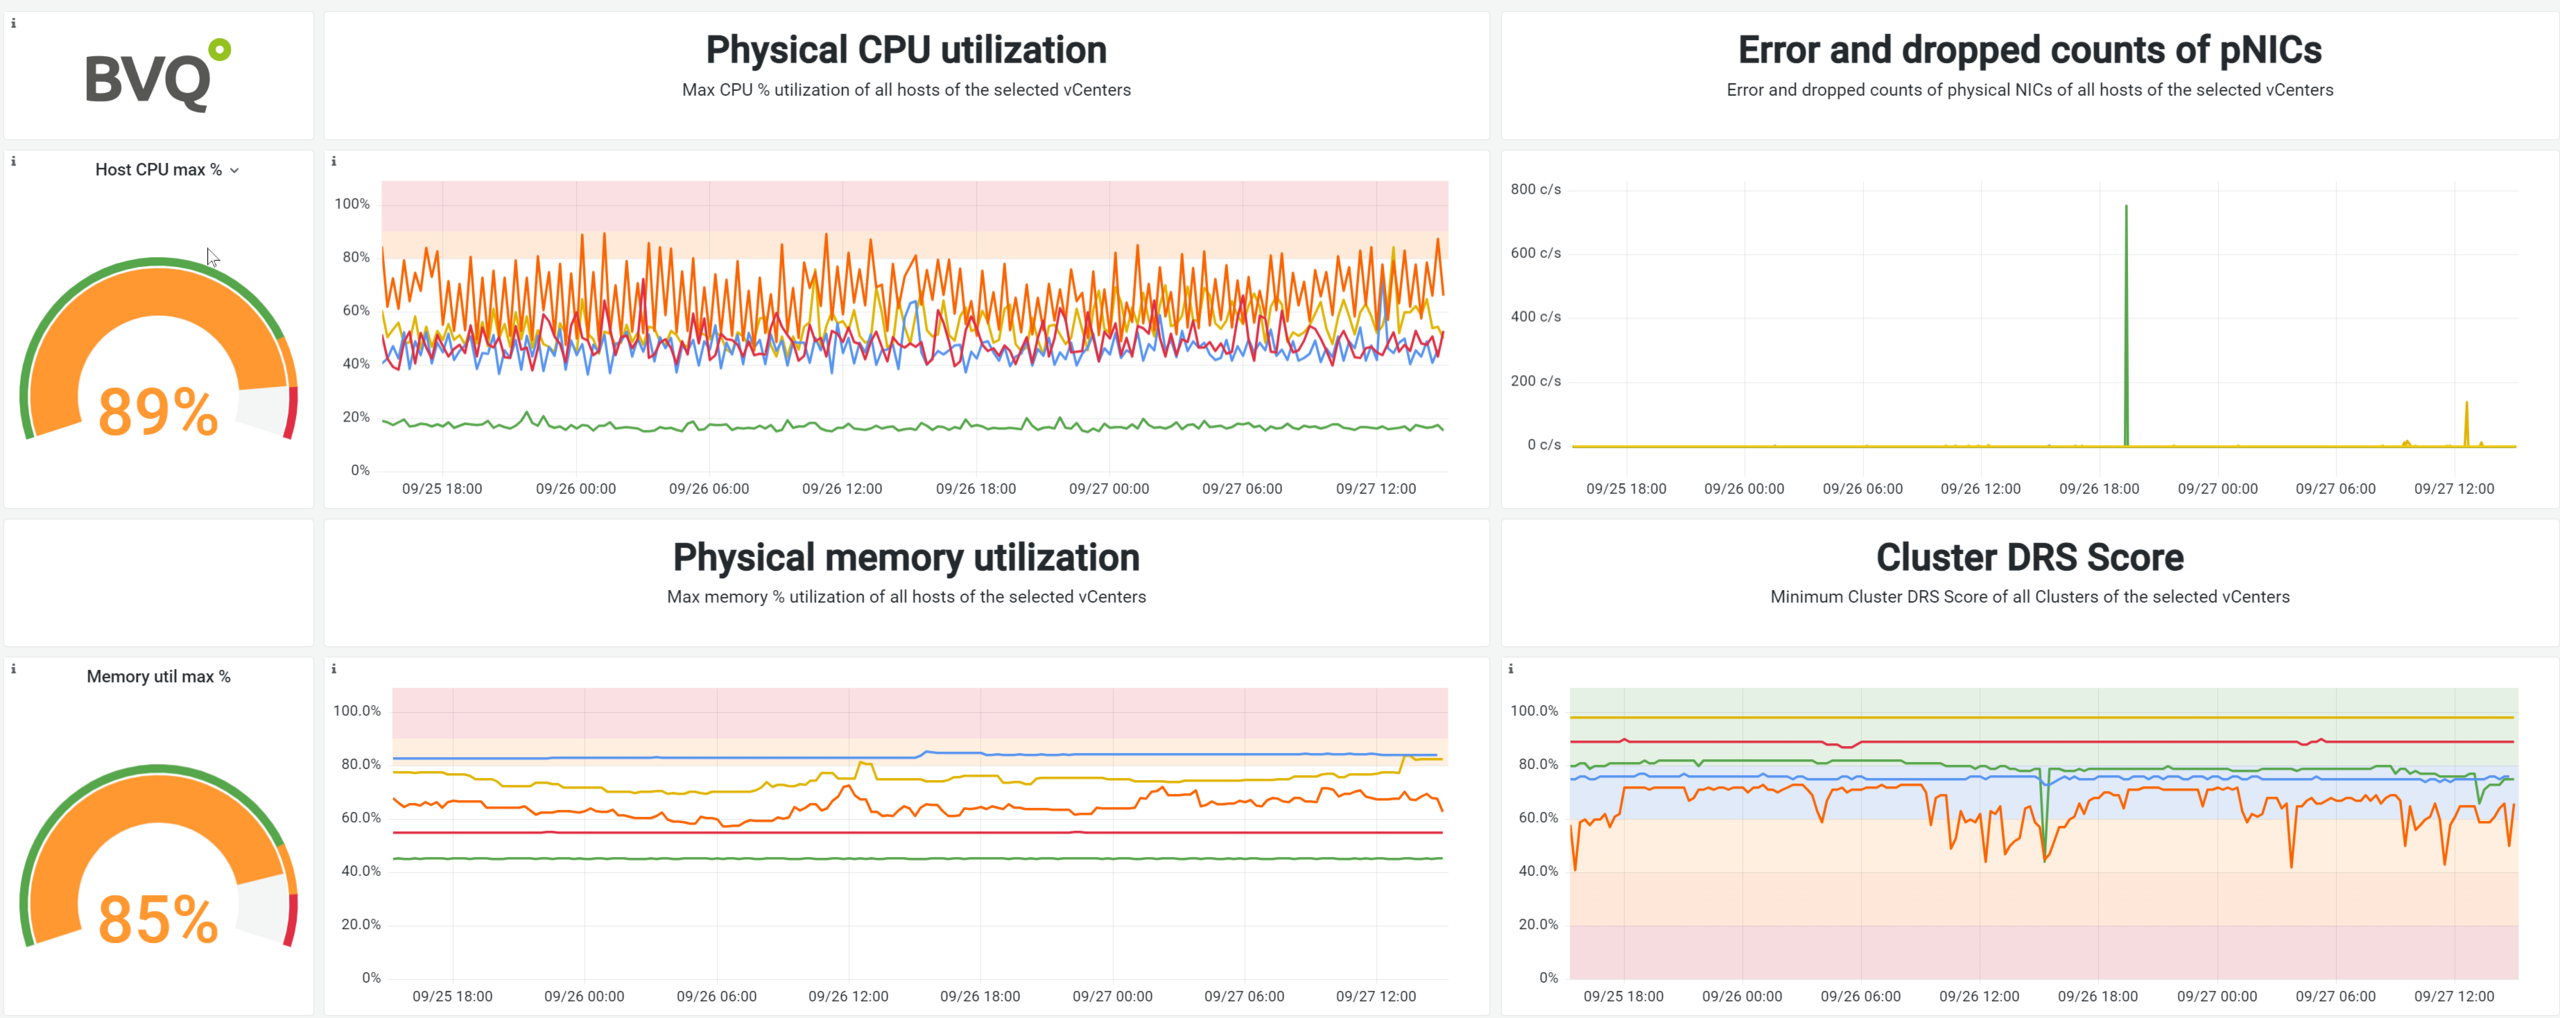Select the Physical memory utilization heading

tap(906, 557)
